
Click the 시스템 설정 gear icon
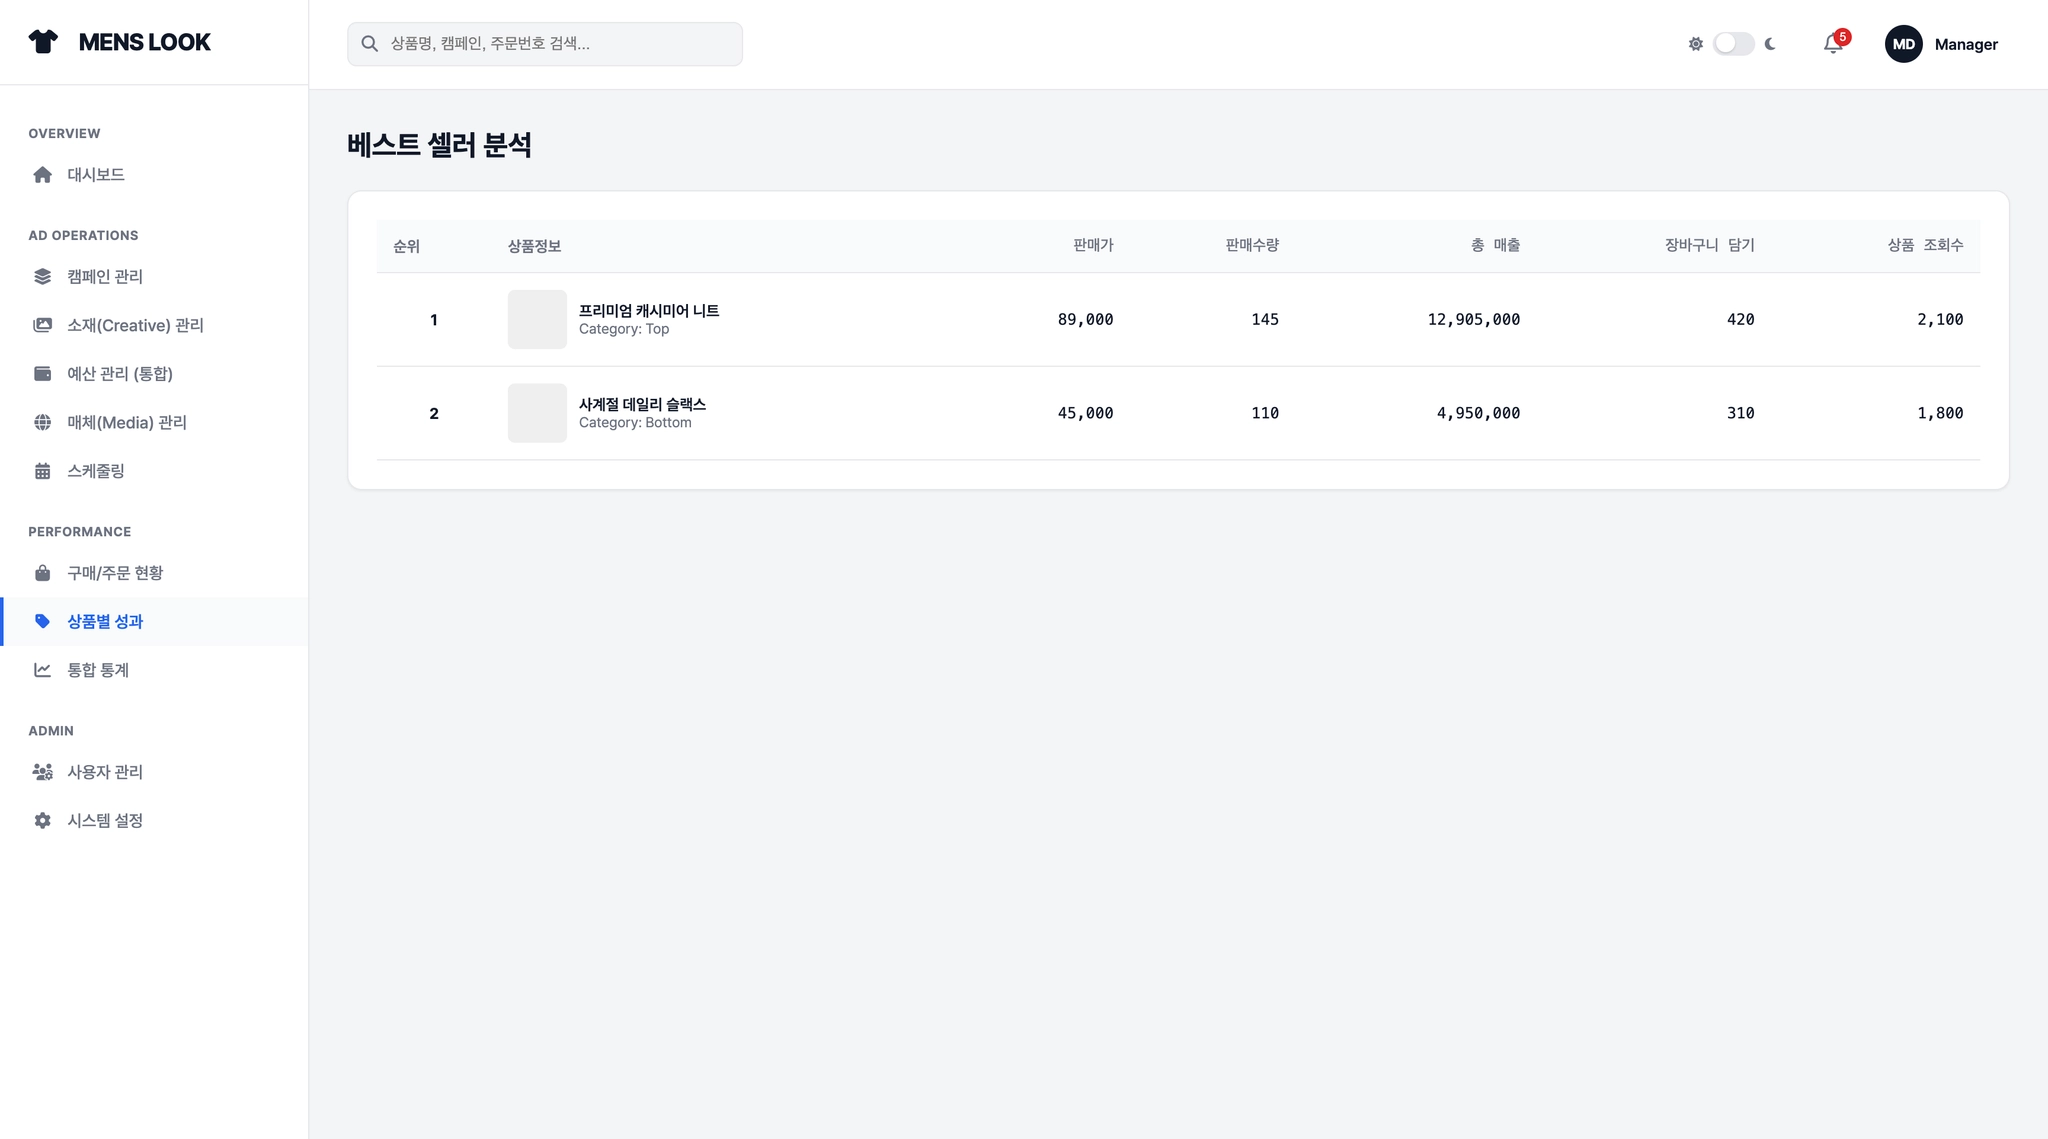42,821
